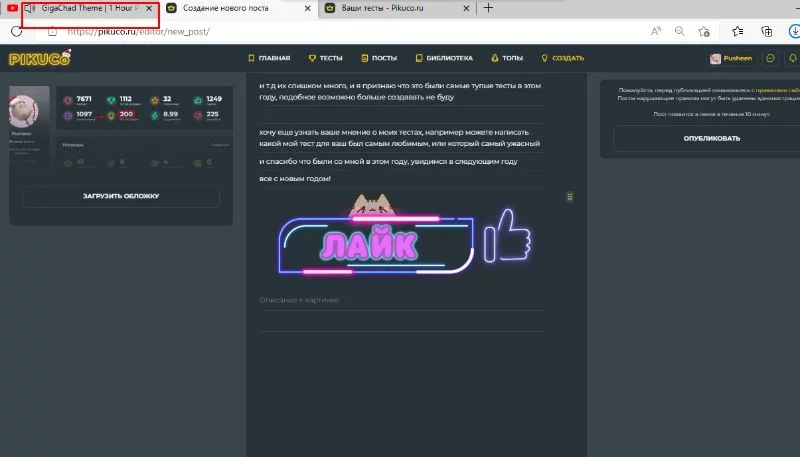The image size is (800, 457).
Task: Open the notifications bell icon
Action: pos(793,58)
